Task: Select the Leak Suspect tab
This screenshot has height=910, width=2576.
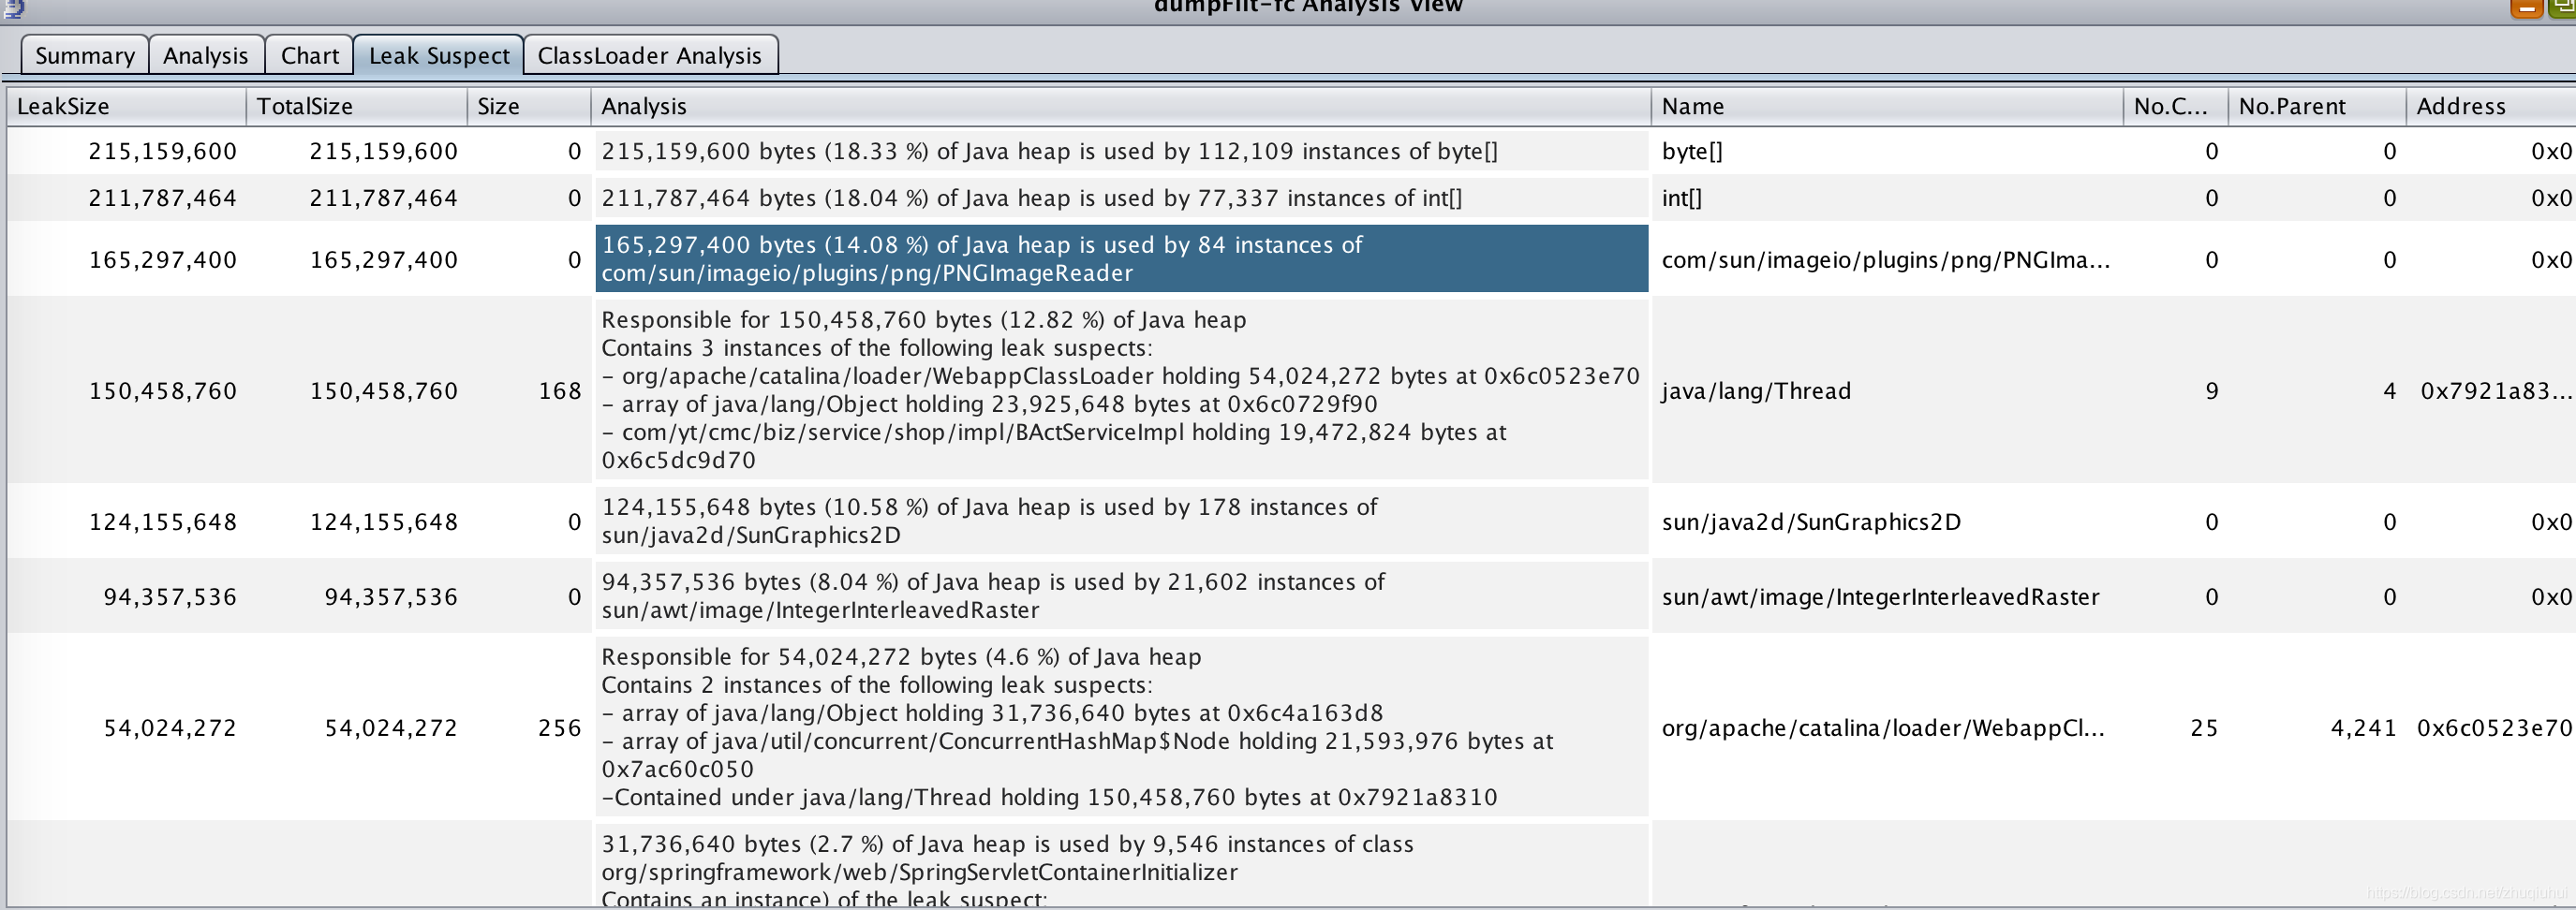Action: coord(439,55)
